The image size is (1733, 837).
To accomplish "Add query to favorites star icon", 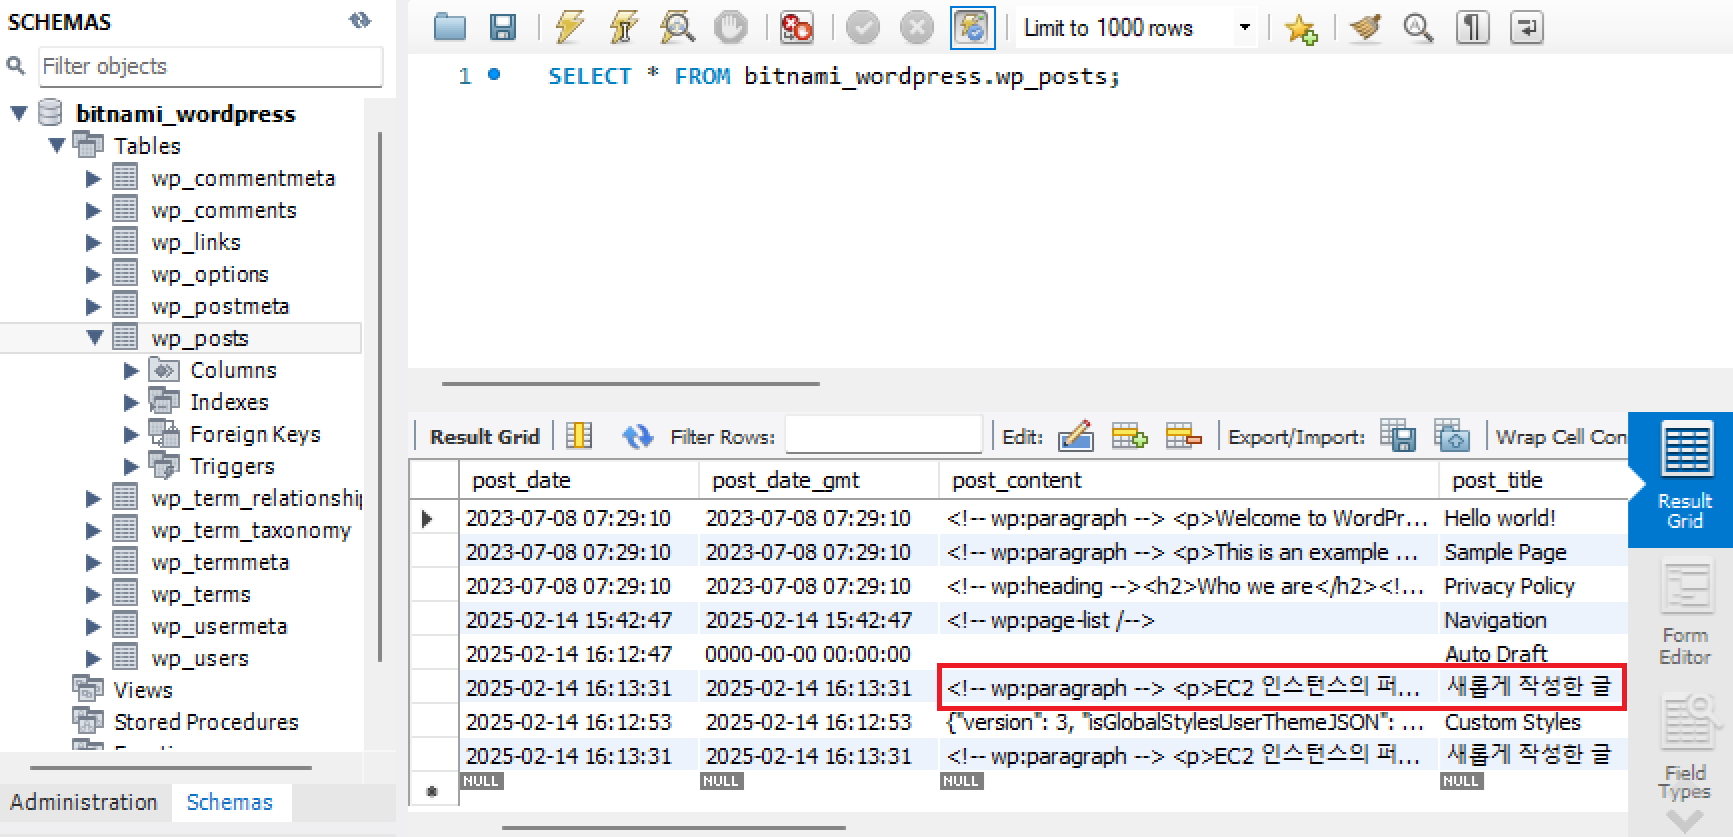I will [x=1301, y=28].
